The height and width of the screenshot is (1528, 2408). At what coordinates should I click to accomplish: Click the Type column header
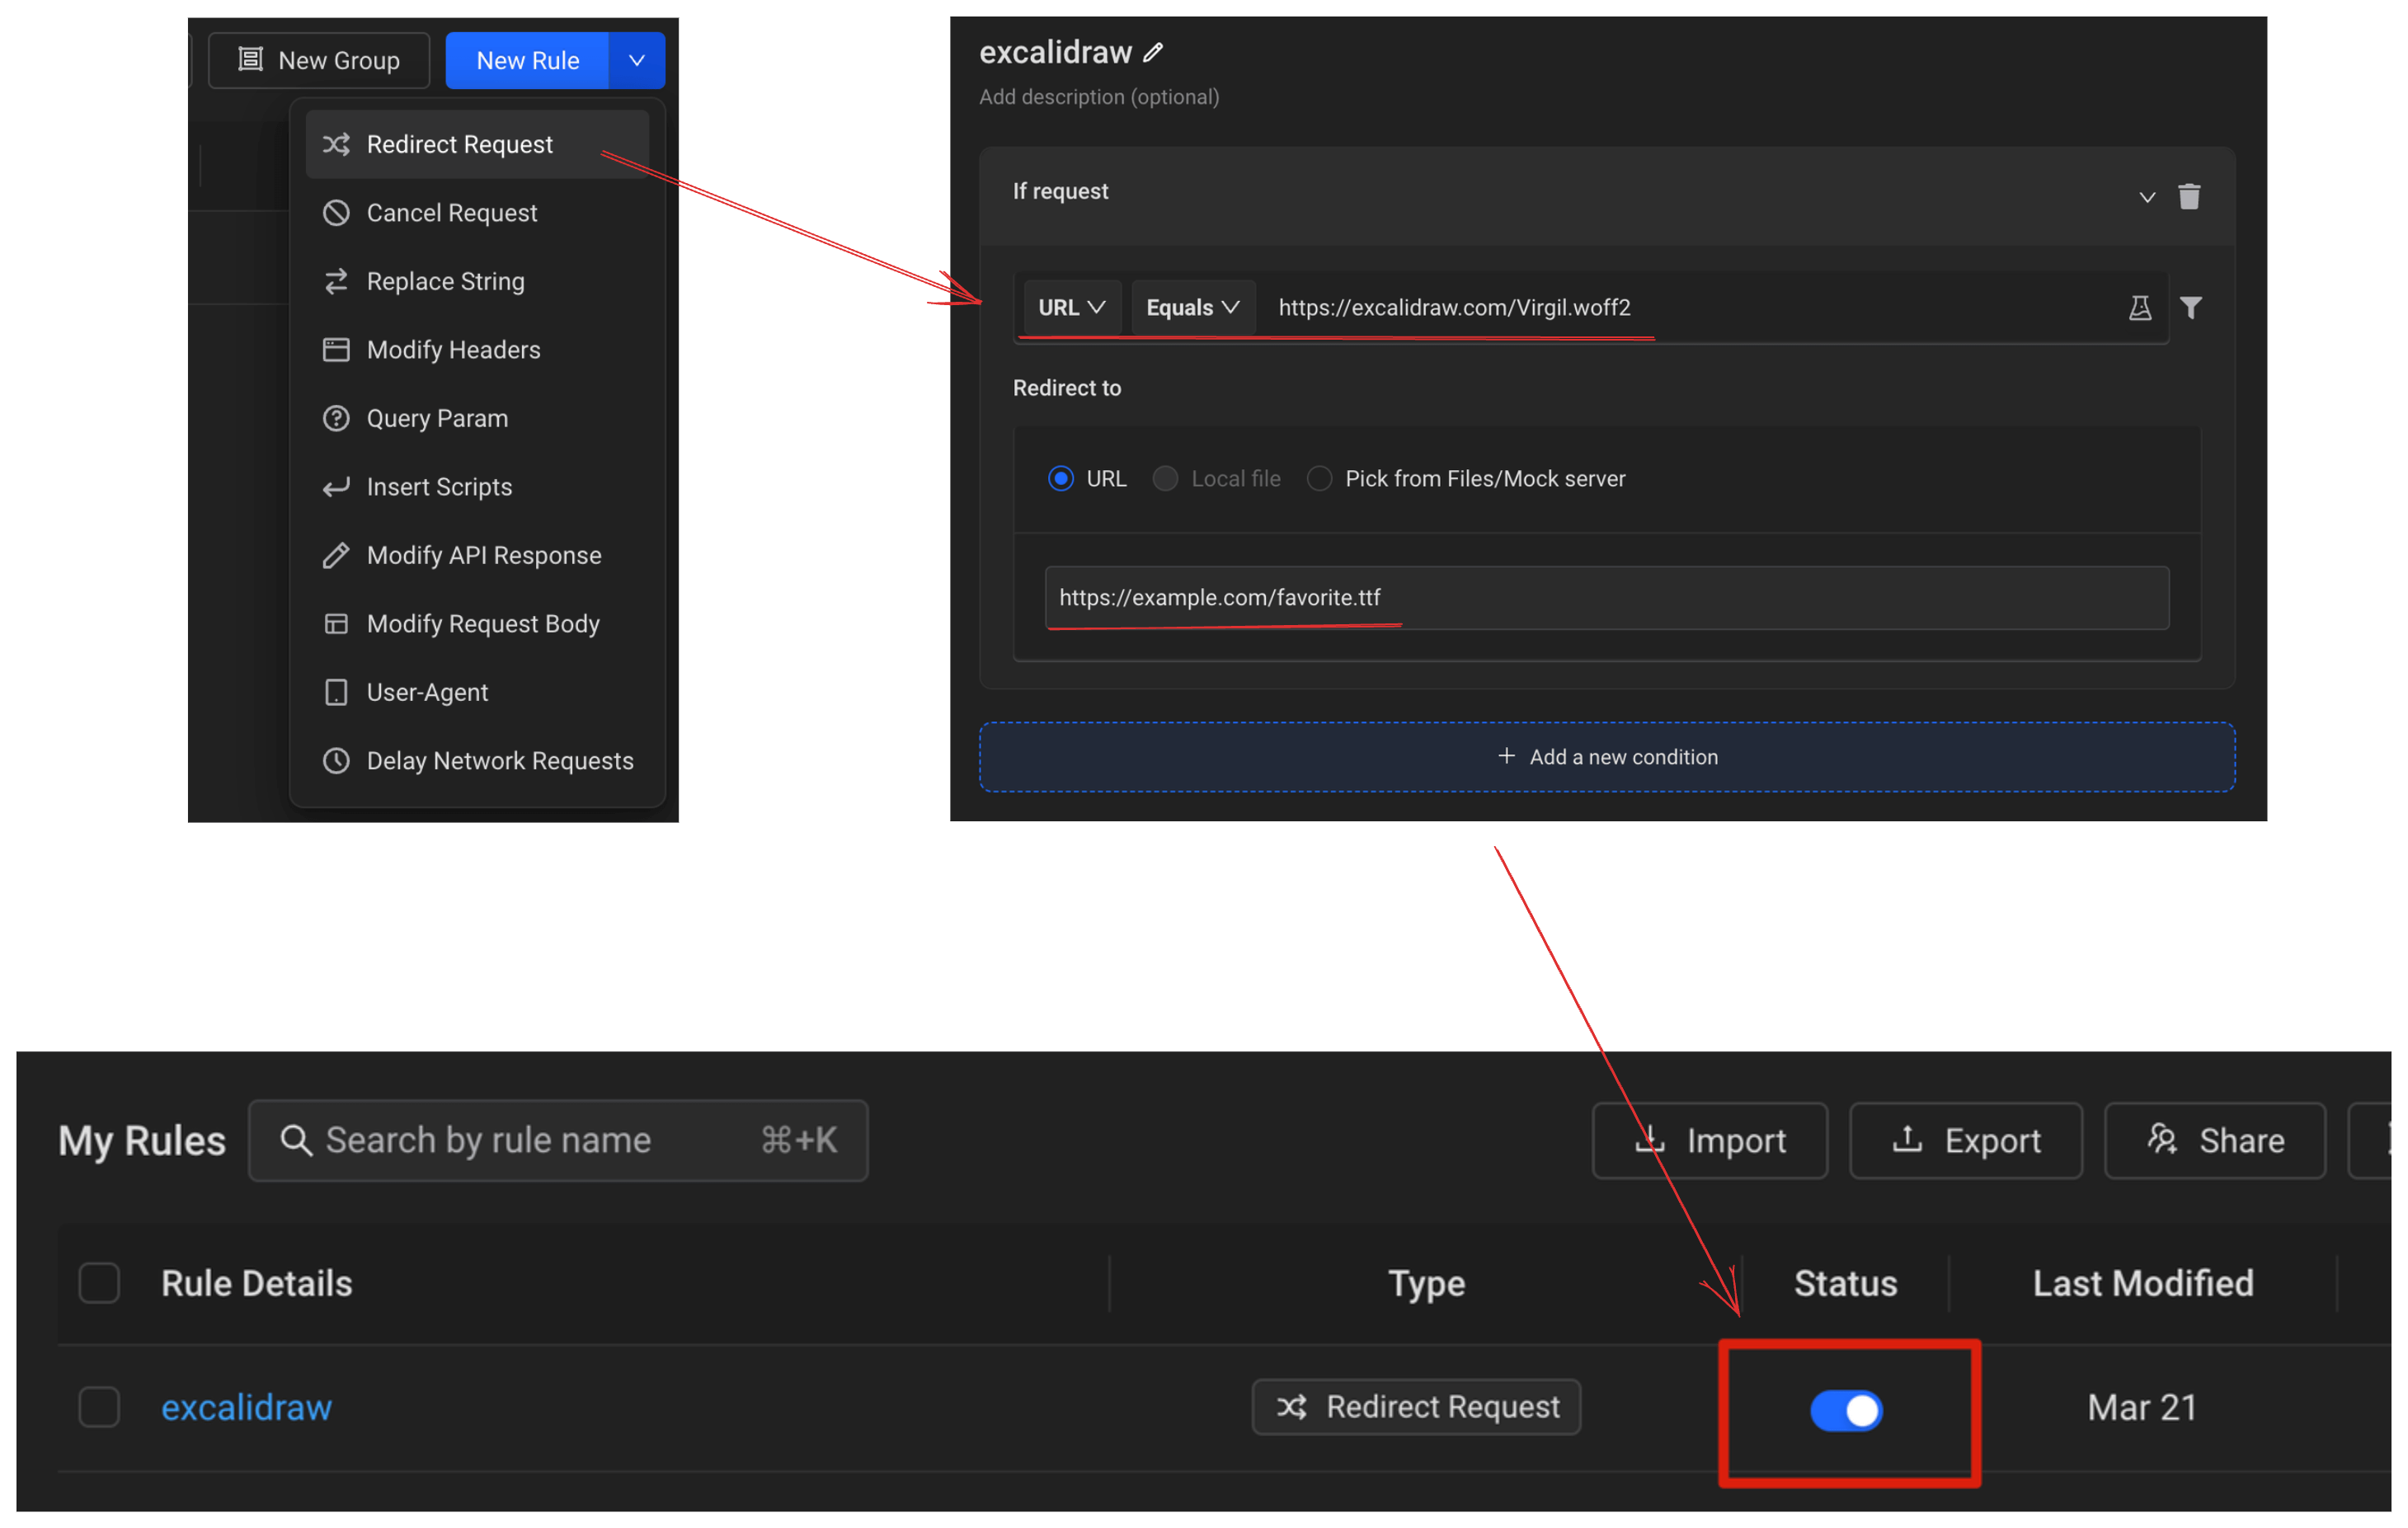[1426, 1283]
